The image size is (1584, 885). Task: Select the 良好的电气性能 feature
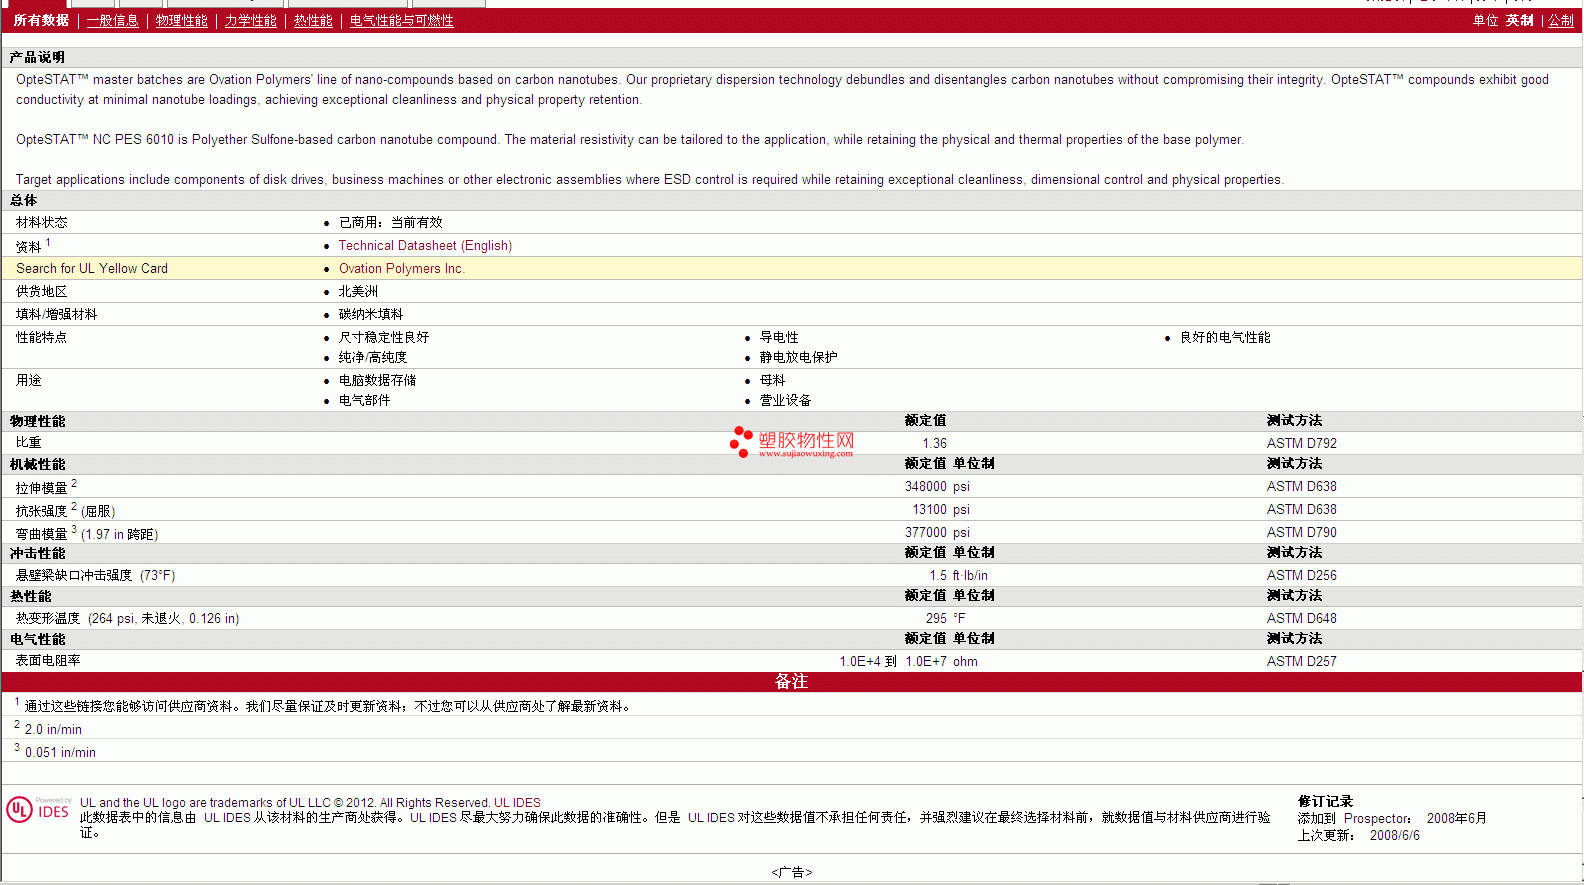coord(1225,337)
